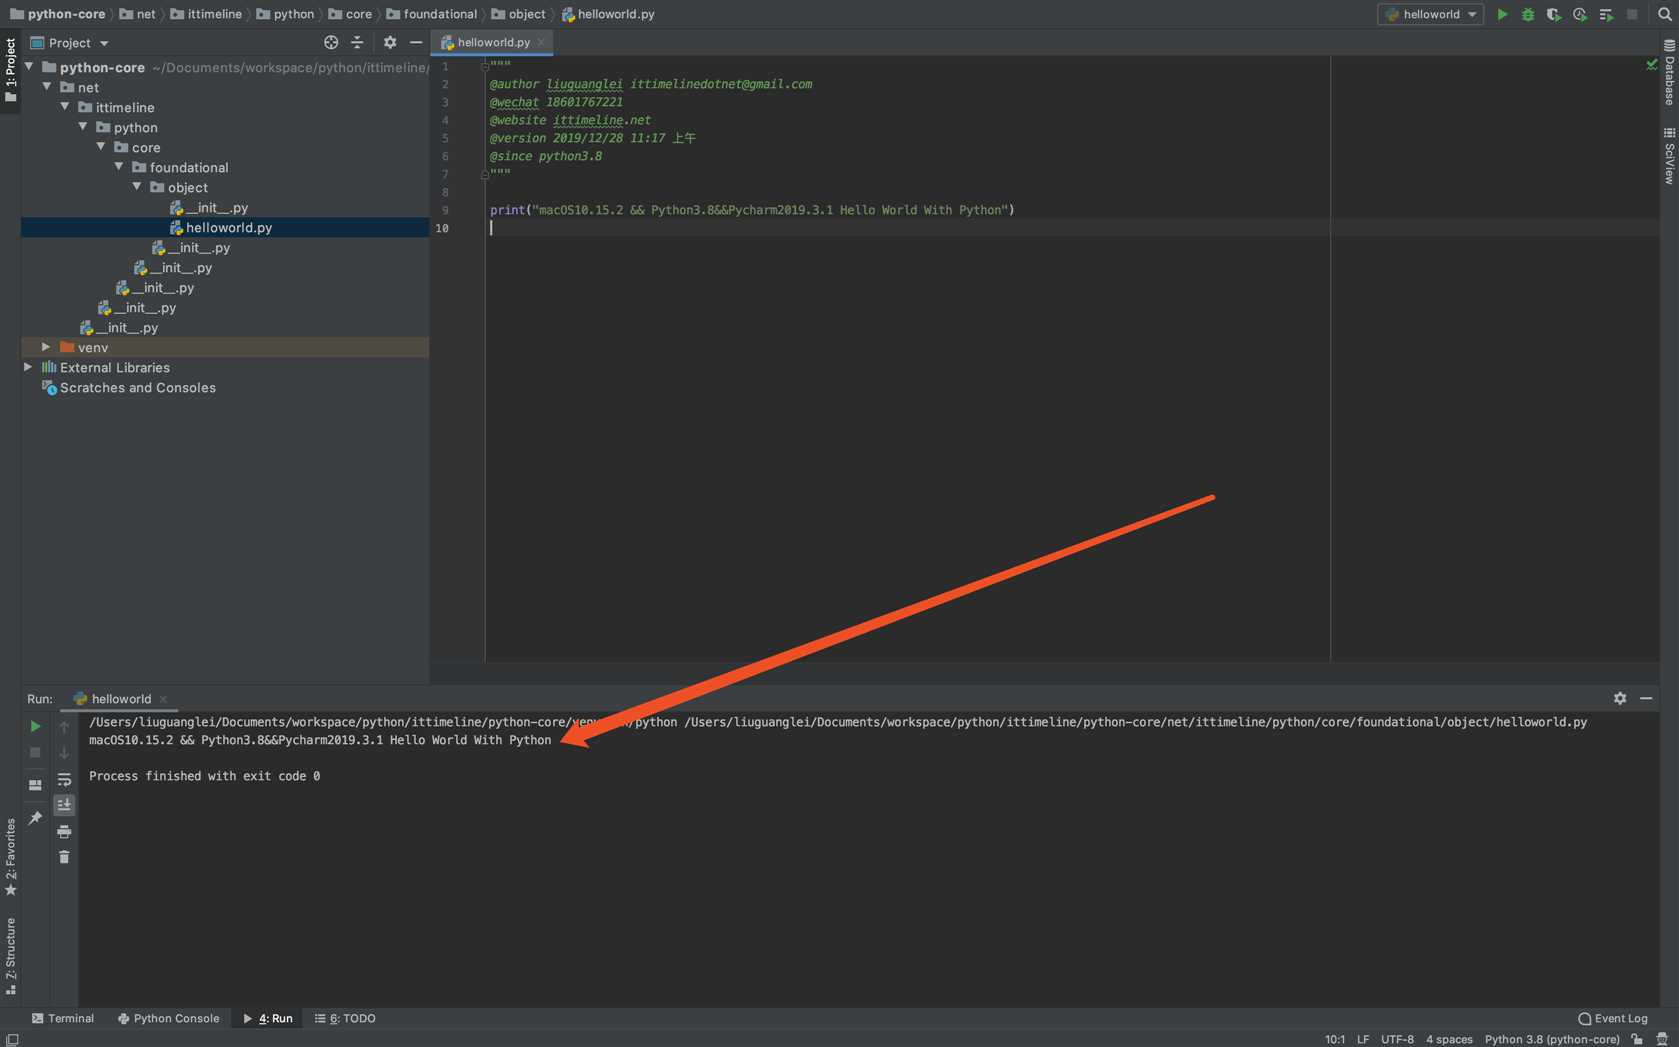Toggle file read-only lock in status bar

pyautogui.click(x=1637, y=1039)
